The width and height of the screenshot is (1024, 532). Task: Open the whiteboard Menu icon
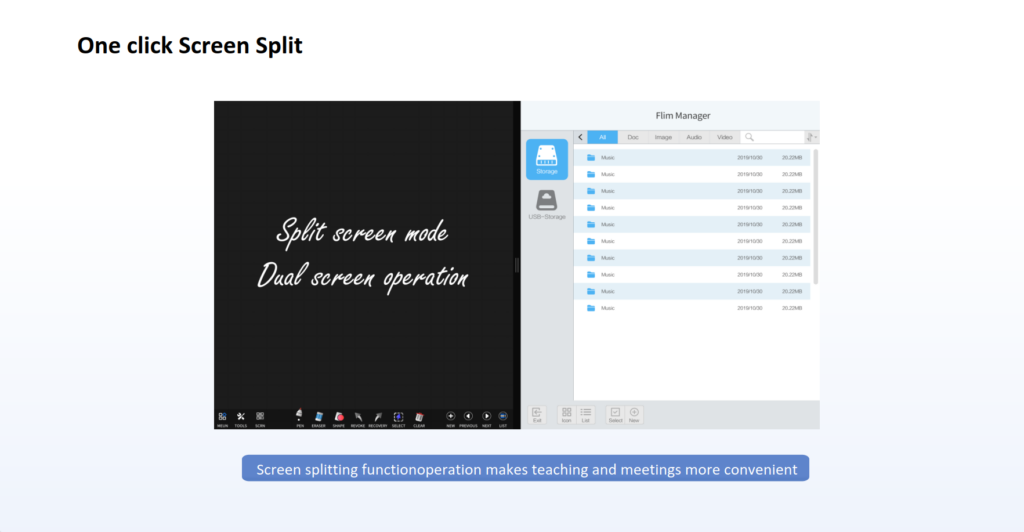[222, 416]
